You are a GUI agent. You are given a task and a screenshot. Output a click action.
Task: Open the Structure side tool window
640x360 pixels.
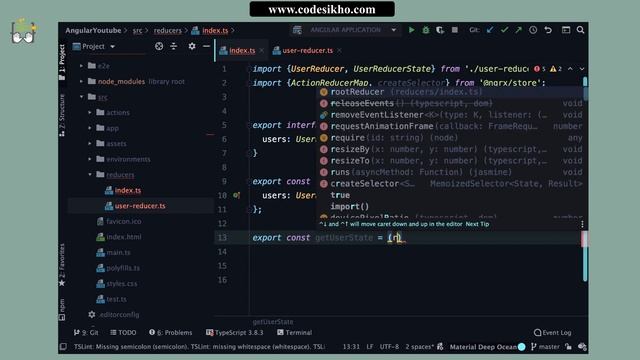[62, 115]
